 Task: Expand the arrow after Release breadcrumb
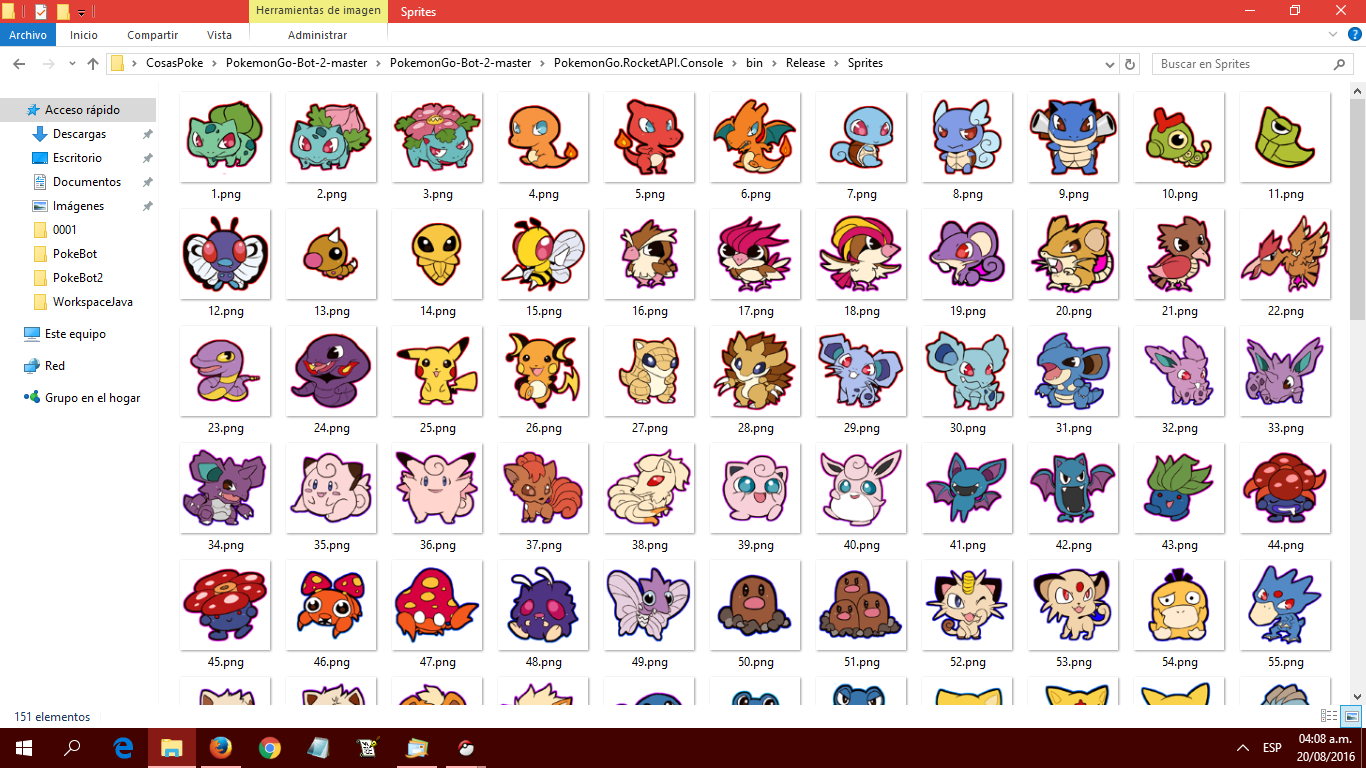pos(836,64)
